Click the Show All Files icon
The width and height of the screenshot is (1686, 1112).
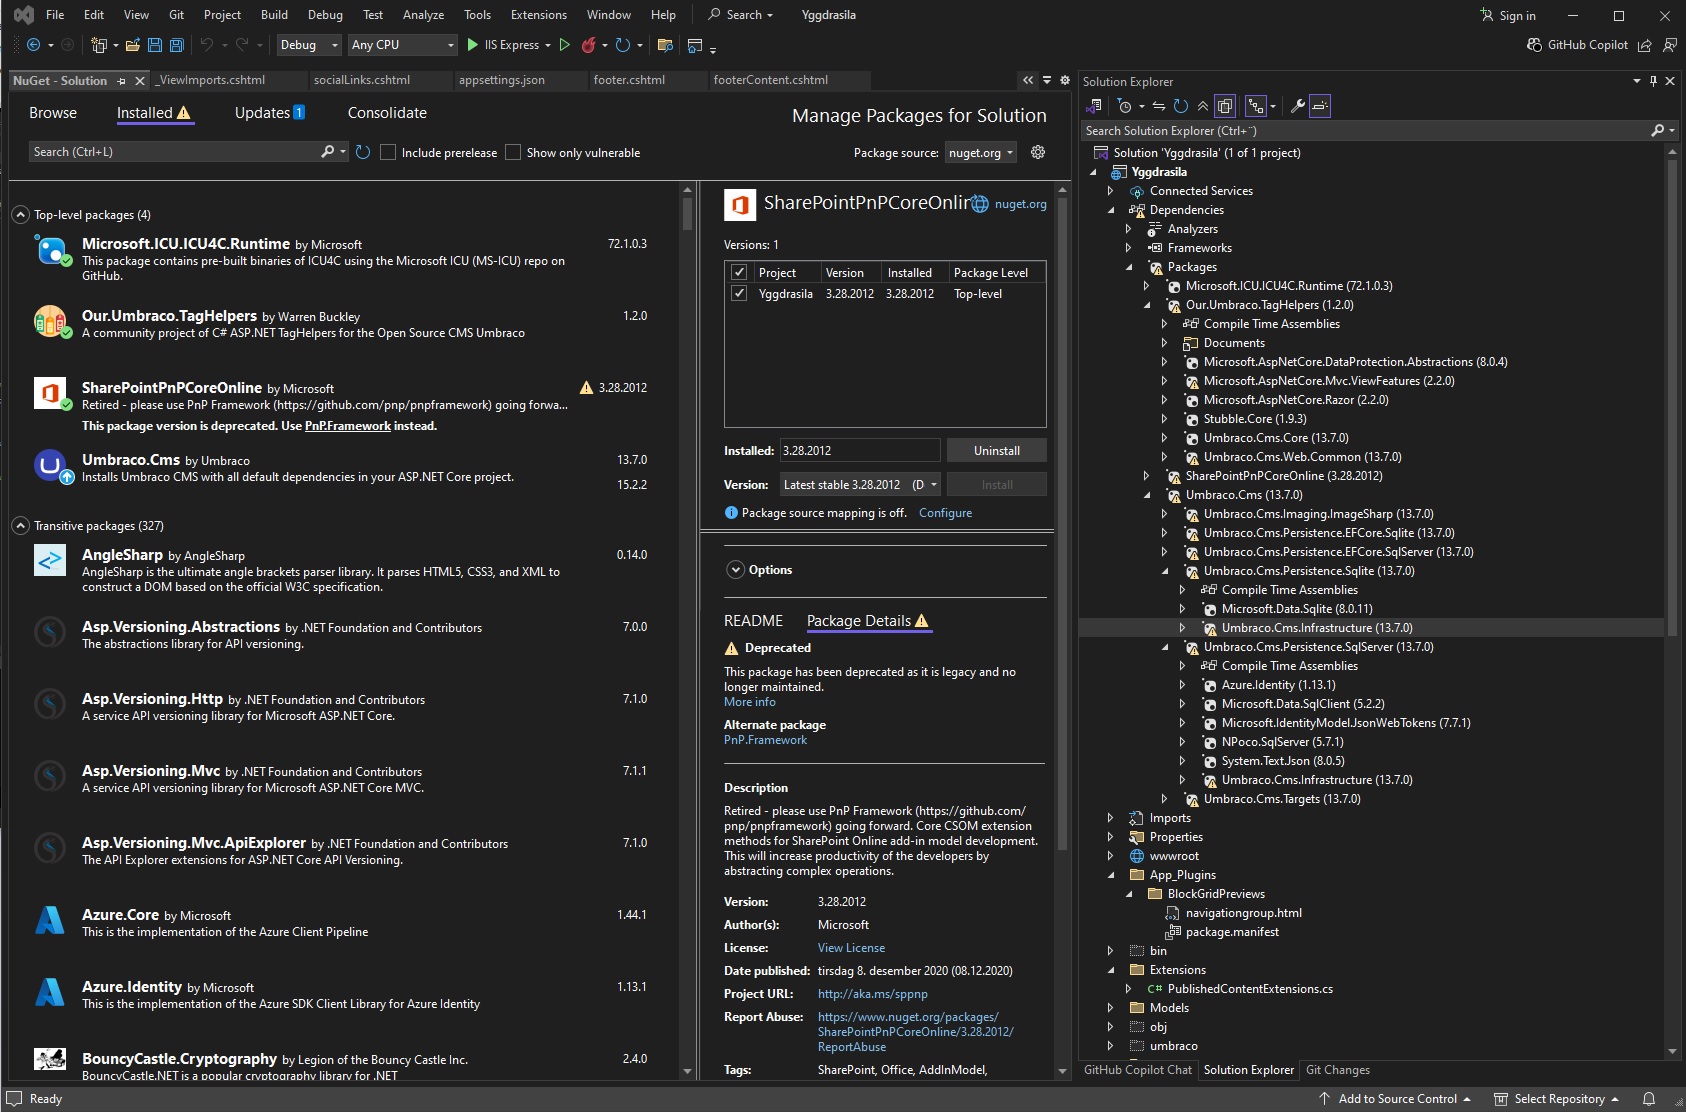coord(1225,106)
